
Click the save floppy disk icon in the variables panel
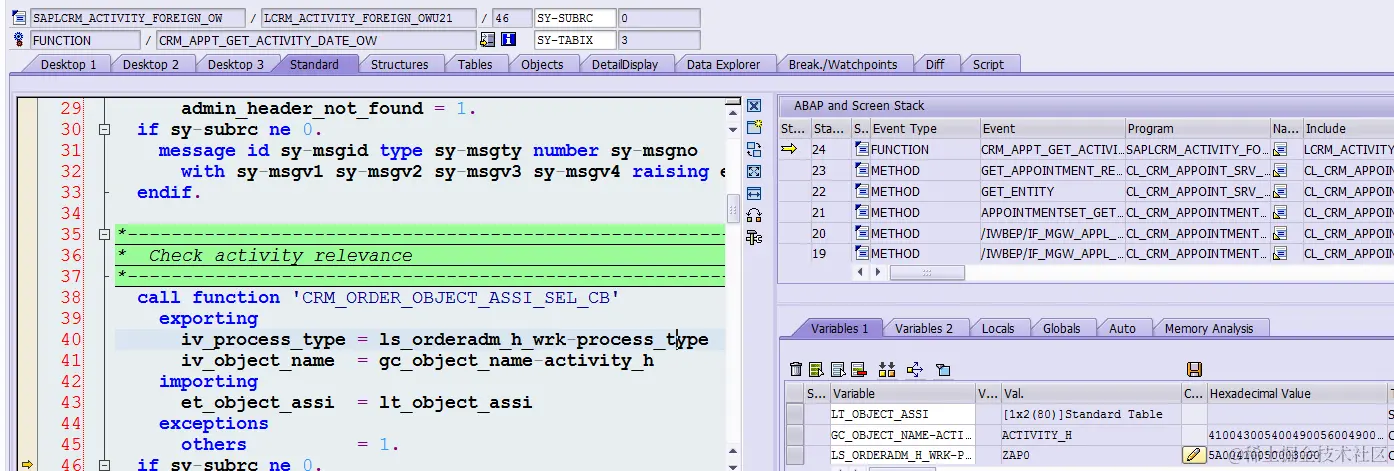coord(1194,370)
